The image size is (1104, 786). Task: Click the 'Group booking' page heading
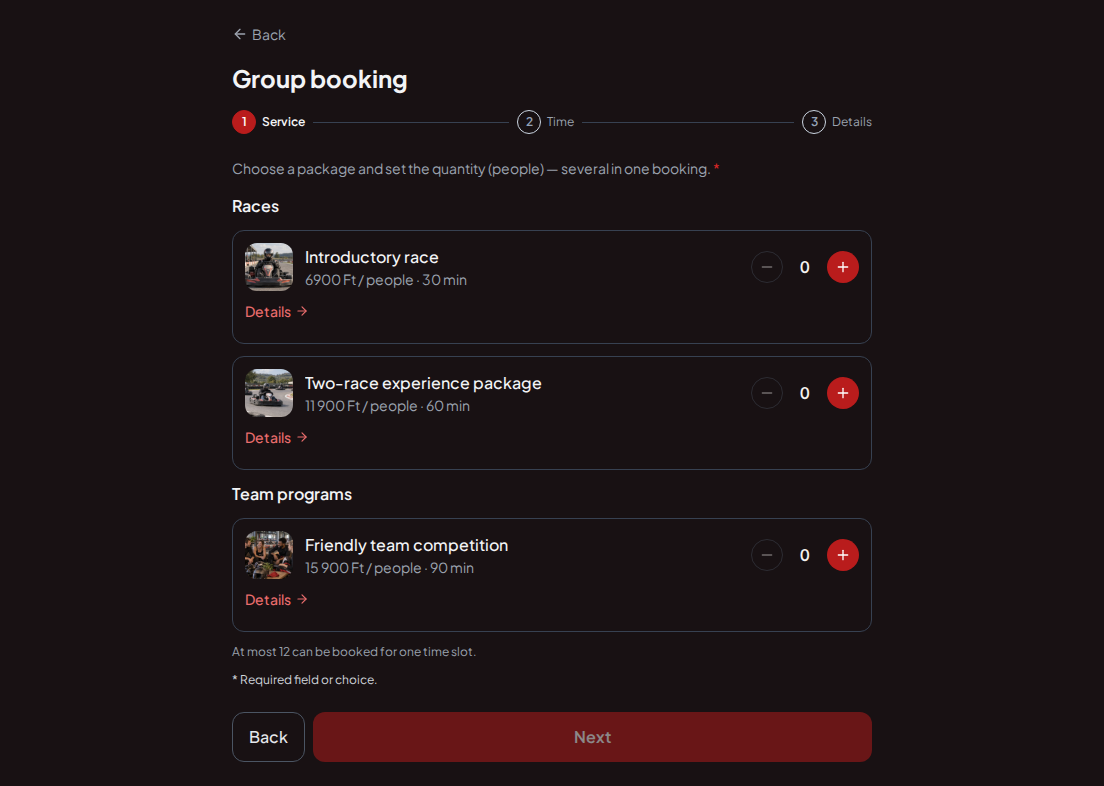(320, 80)
